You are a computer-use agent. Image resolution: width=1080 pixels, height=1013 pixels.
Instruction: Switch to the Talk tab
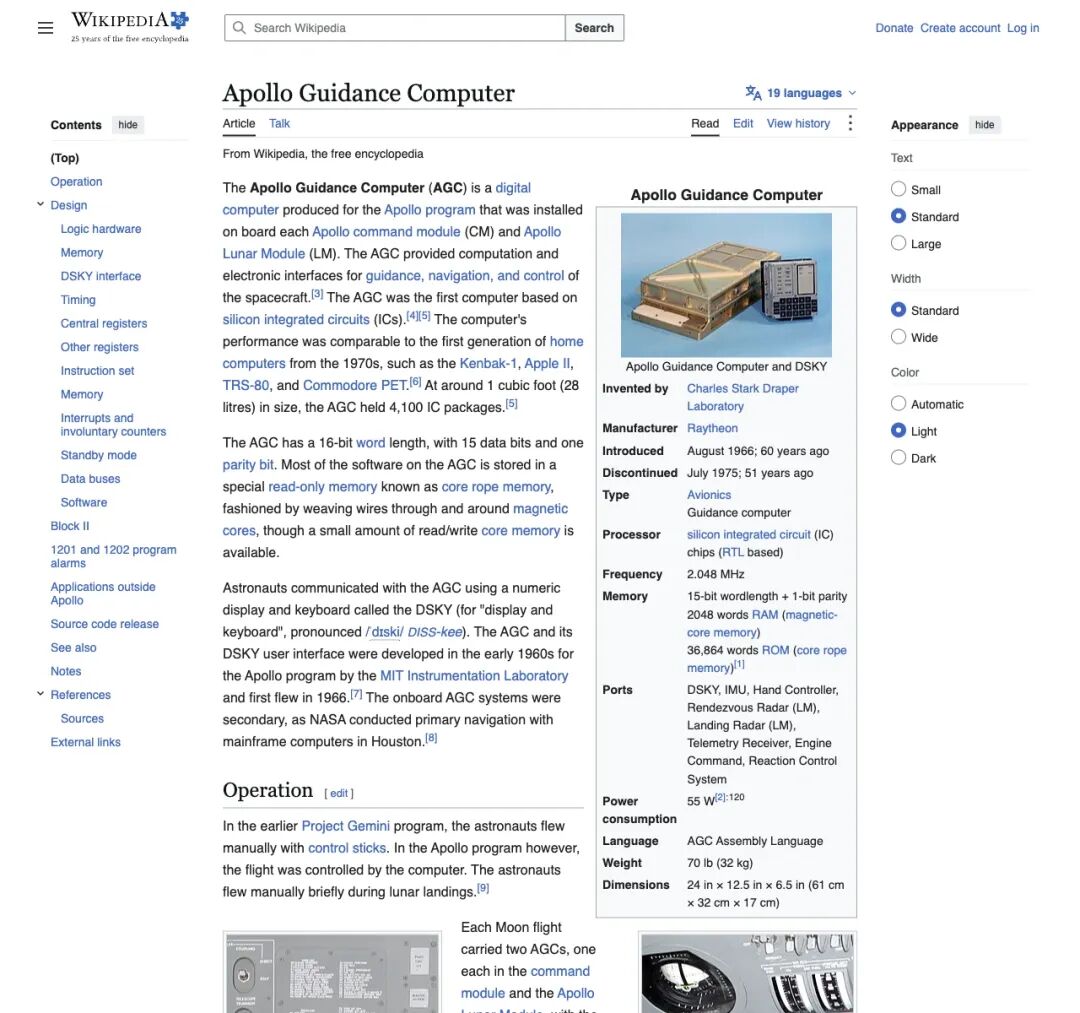279,123
